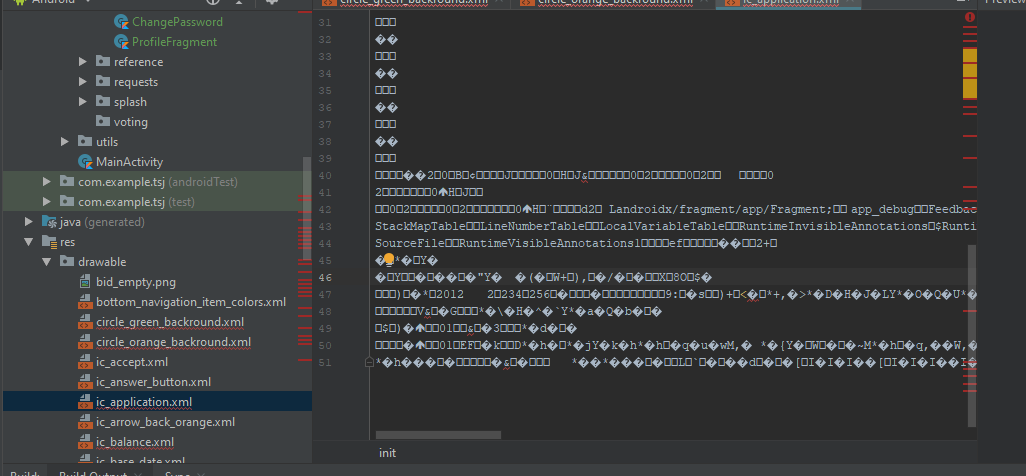This screenshot has width=1026, height=476.
Task: Click the editor vertical scrollbar thumb
Action: click(972, 334)
